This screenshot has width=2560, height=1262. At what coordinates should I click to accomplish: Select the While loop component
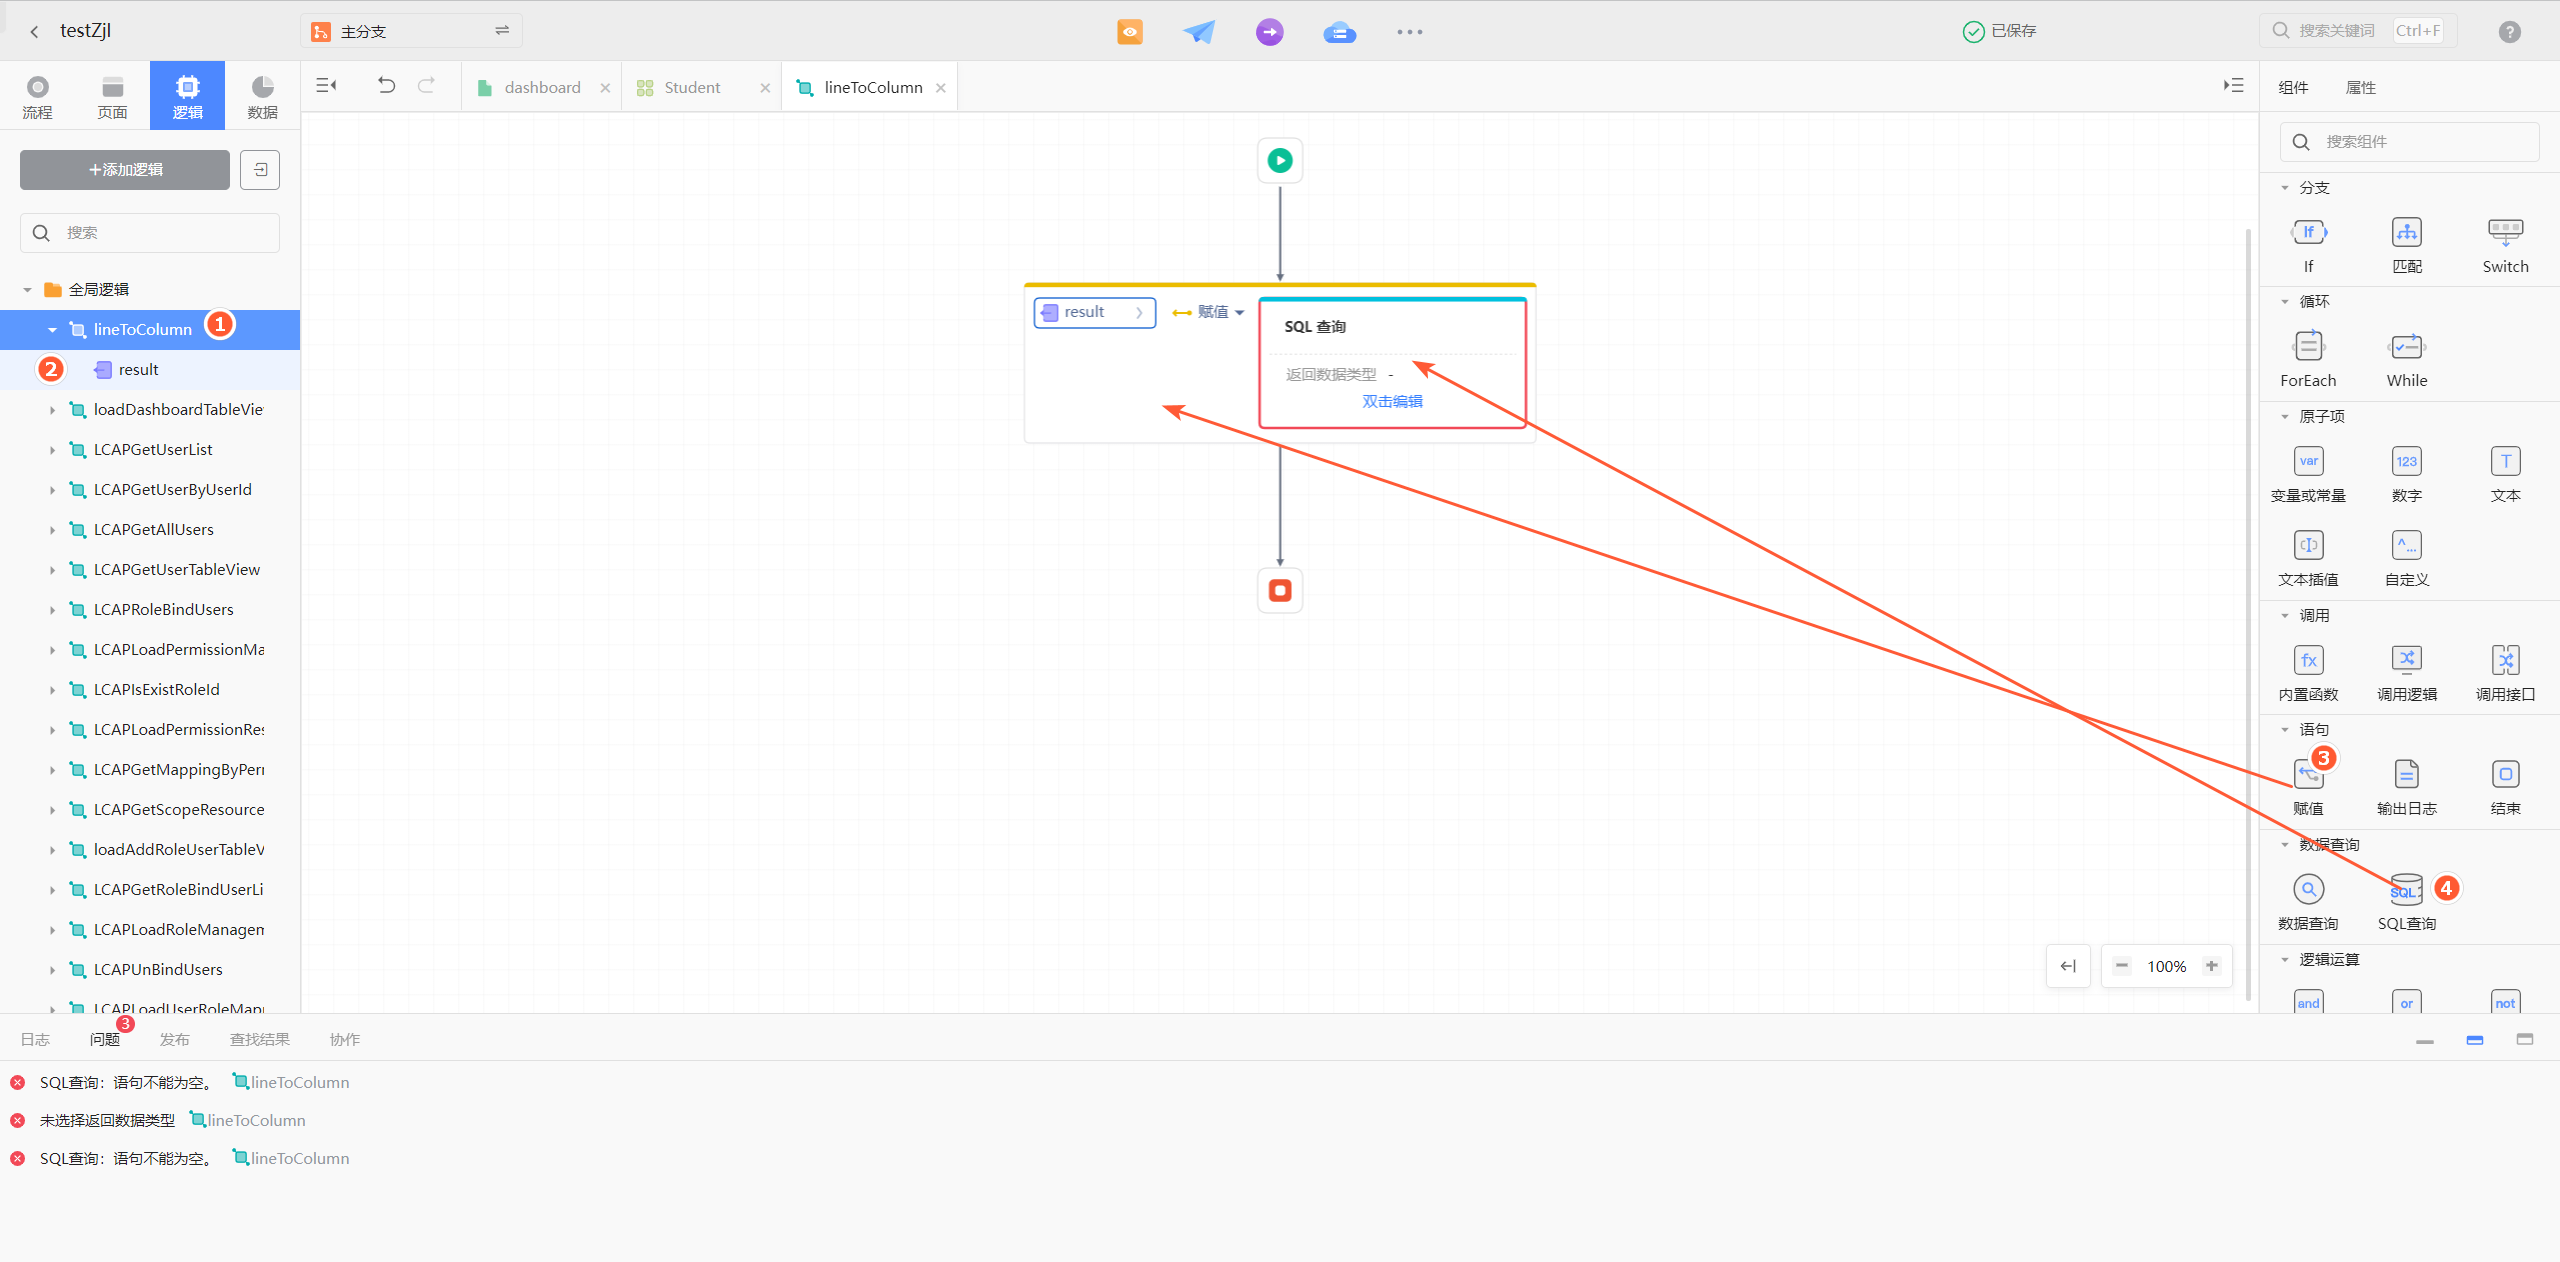click(2407, 359)
